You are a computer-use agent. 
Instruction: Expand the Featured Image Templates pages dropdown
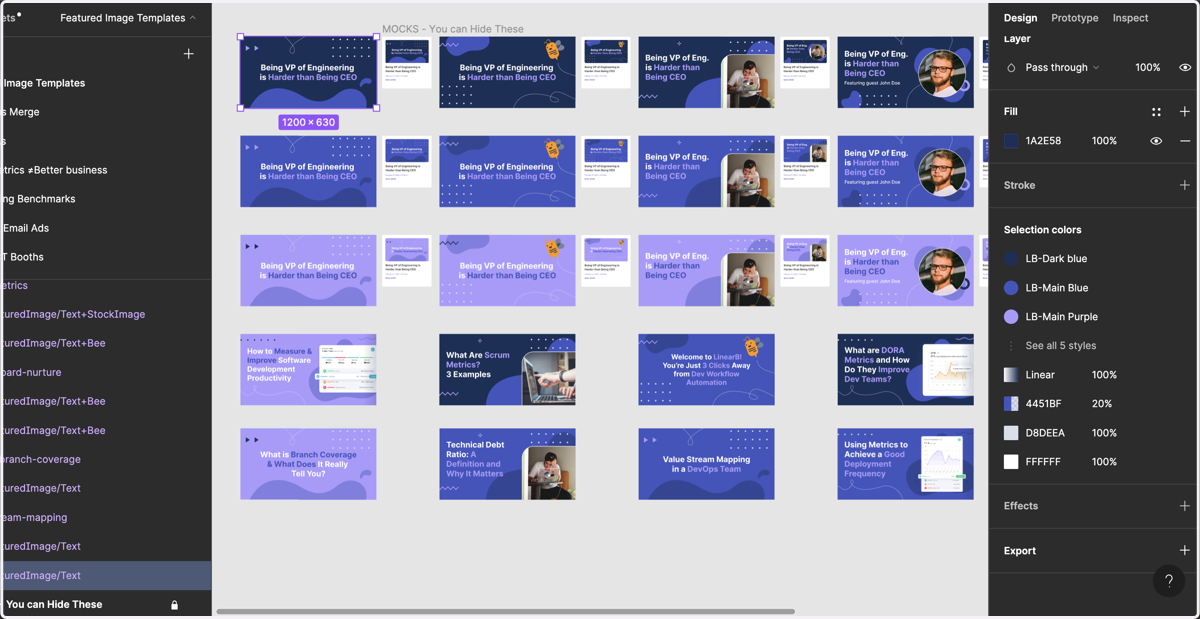click(x=128, y=18)
